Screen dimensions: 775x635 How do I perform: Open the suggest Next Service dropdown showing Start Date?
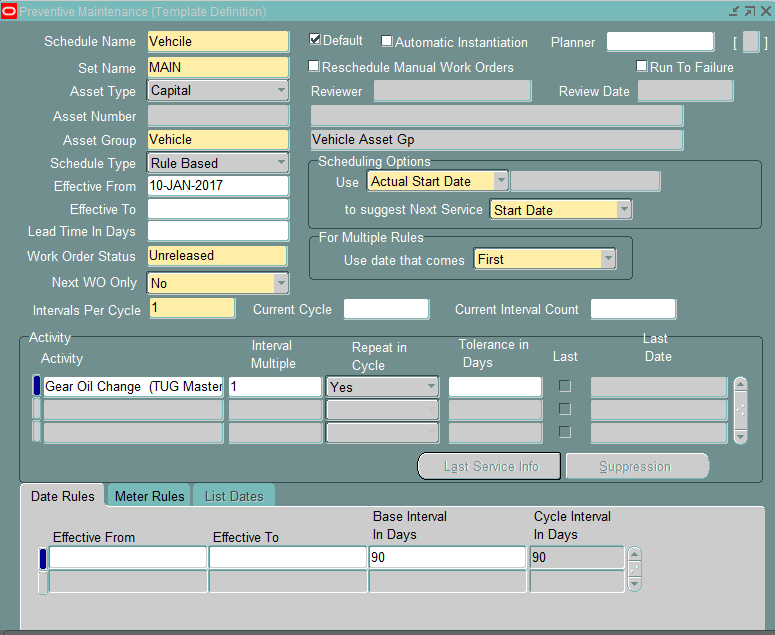560,210
